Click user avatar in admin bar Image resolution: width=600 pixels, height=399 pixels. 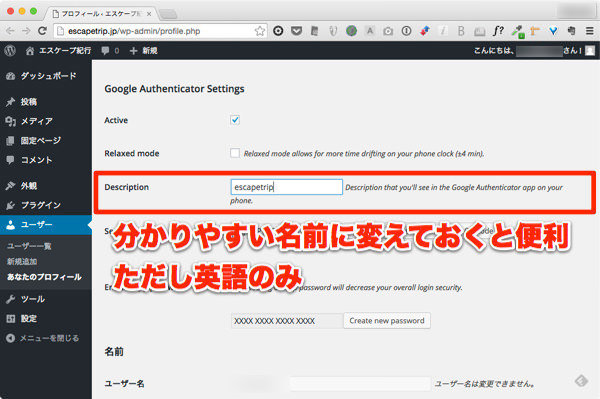click(x=590, y=50)
